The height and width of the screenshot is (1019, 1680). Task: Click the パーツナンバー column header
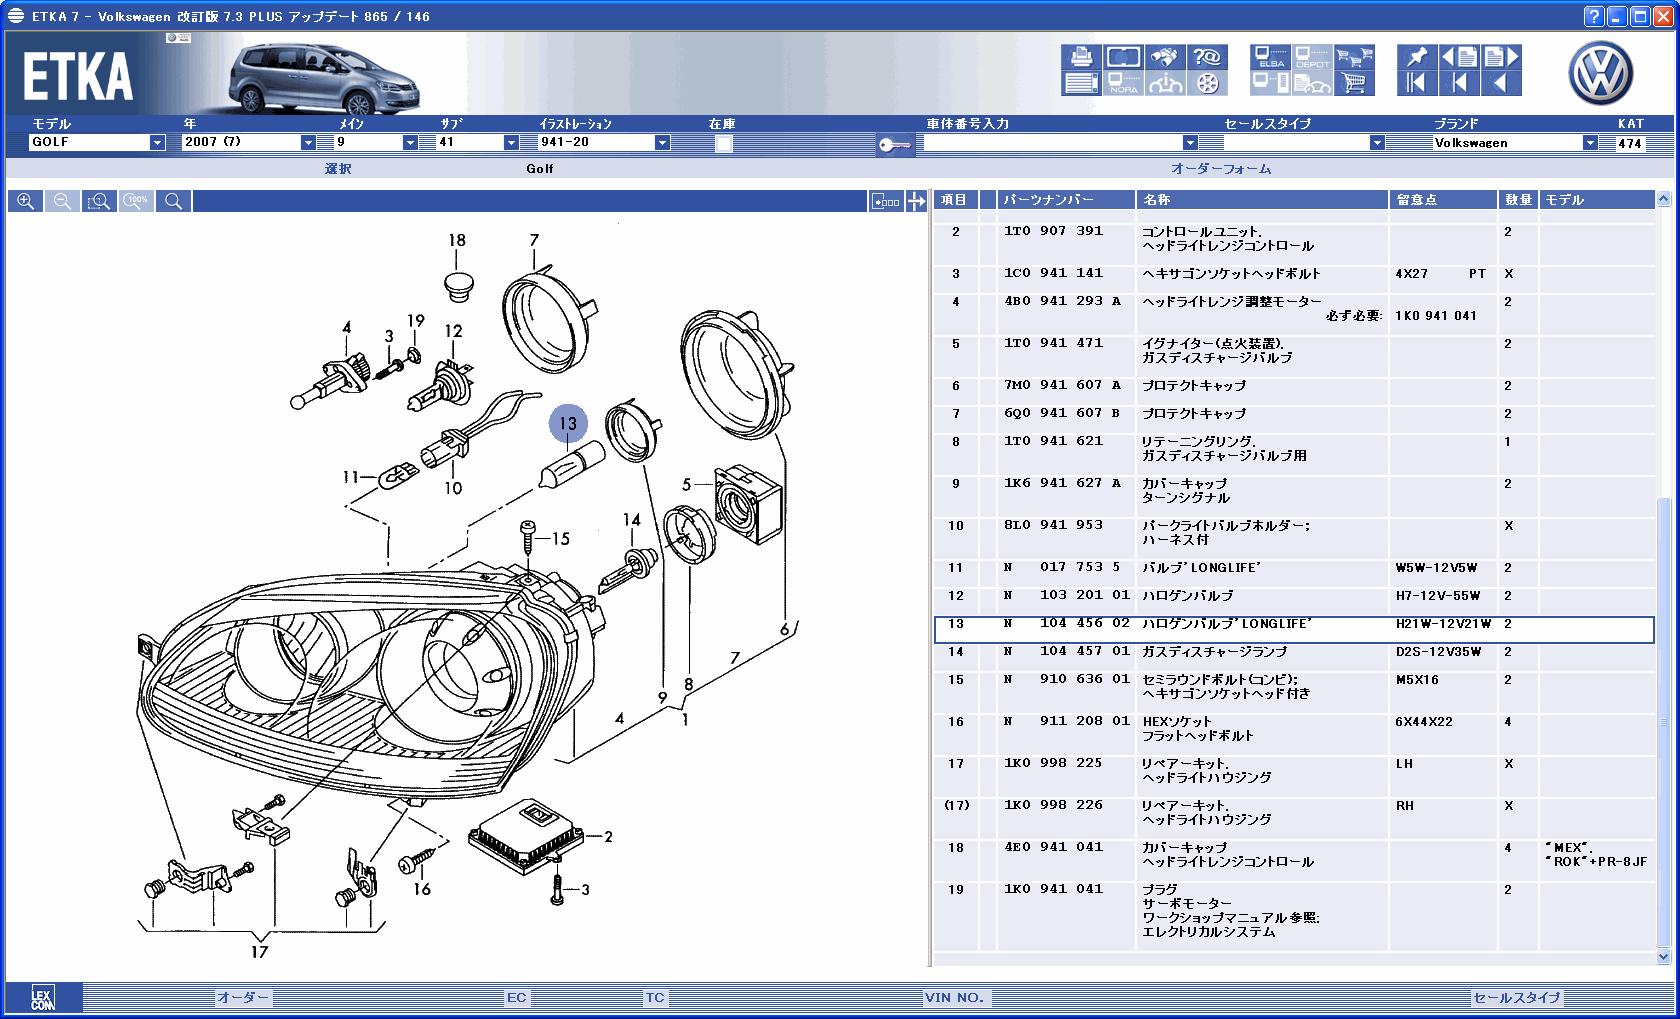[x=1066, y=200]
